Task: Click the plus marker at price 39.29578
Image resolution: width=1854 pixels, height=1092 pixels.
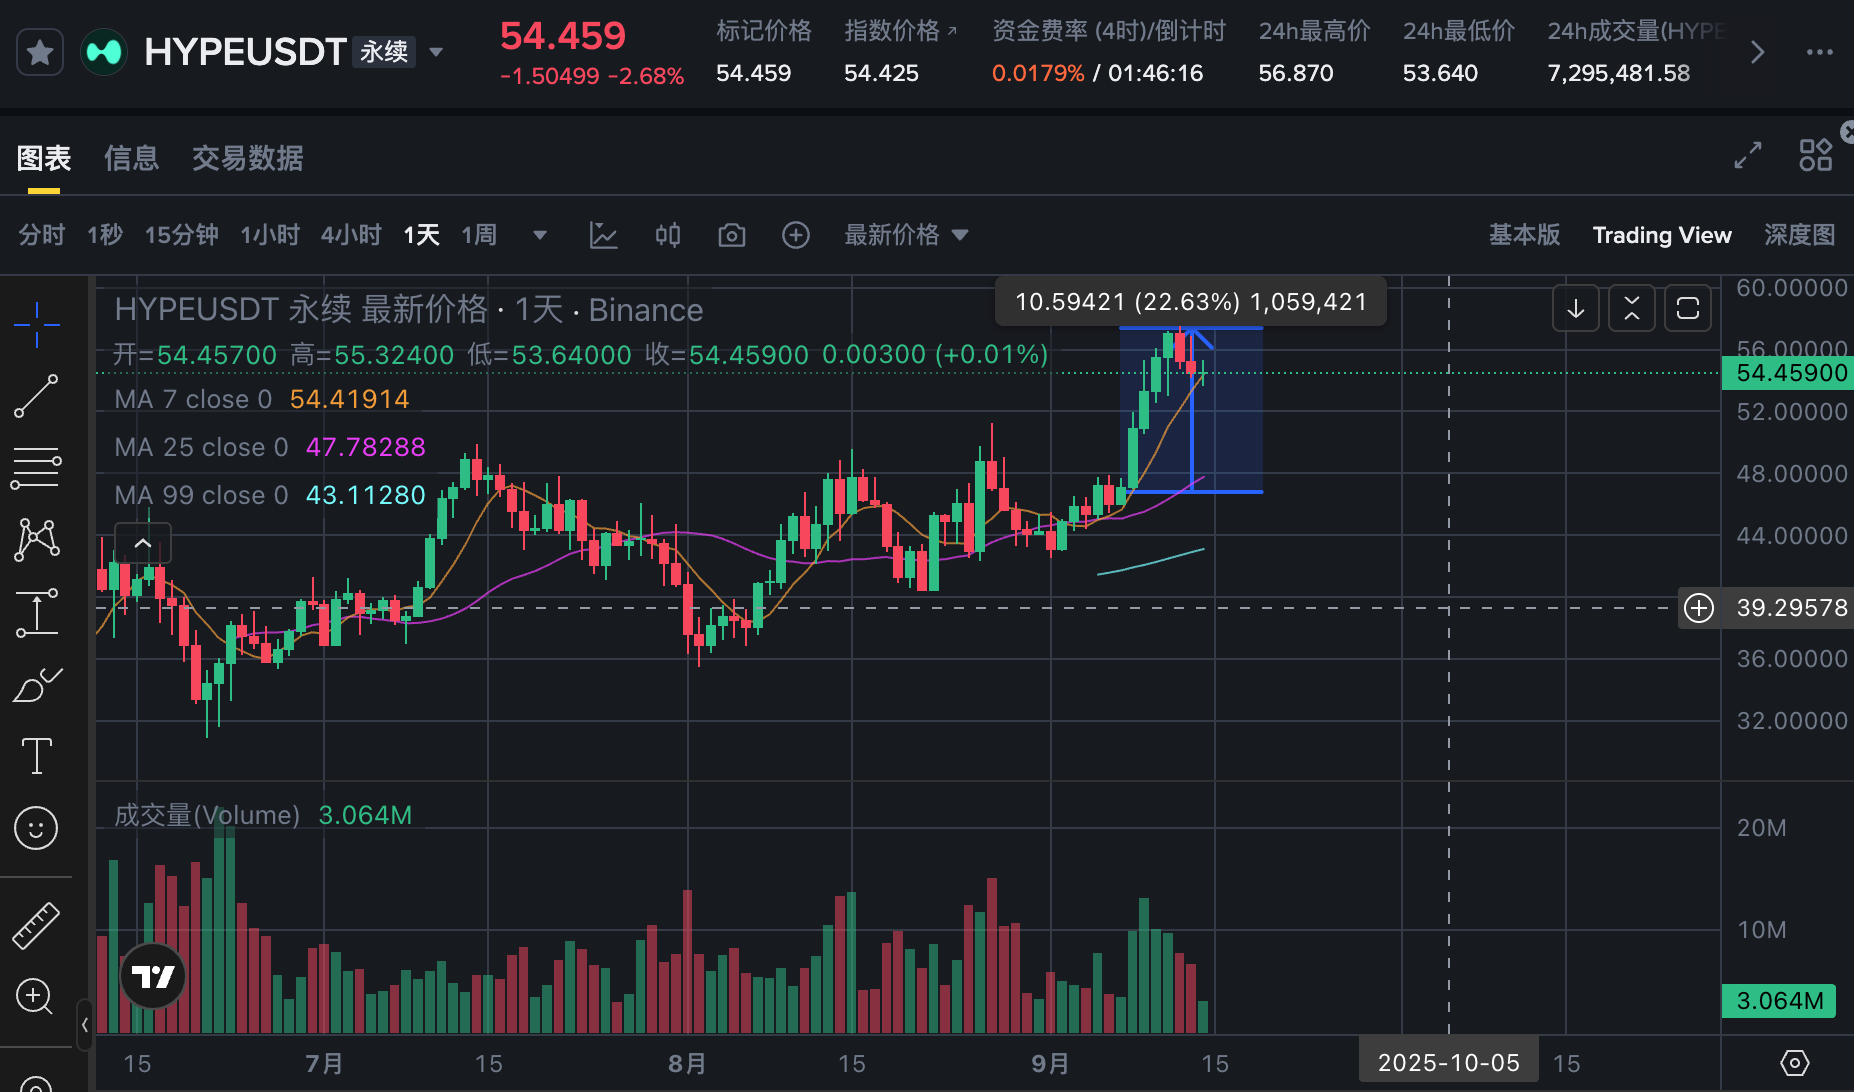Action: point(1699,608)
